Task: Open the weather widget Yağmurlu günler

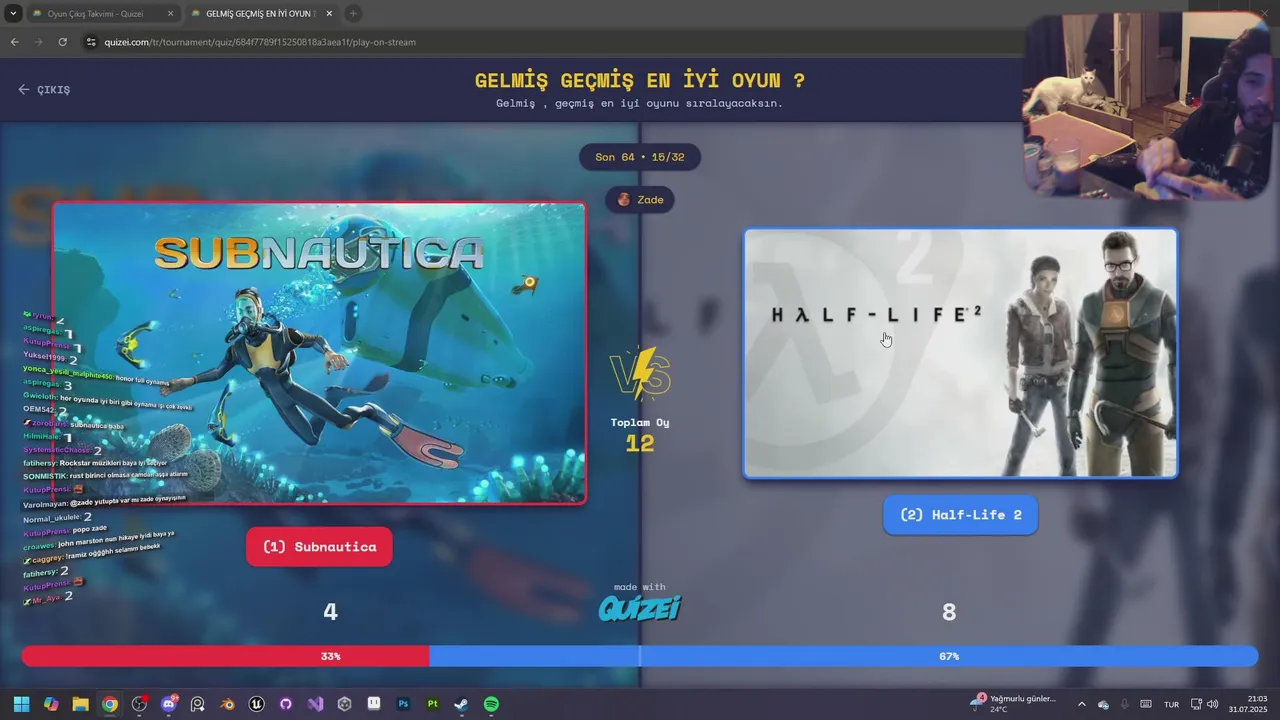Action: point(1013,704)
